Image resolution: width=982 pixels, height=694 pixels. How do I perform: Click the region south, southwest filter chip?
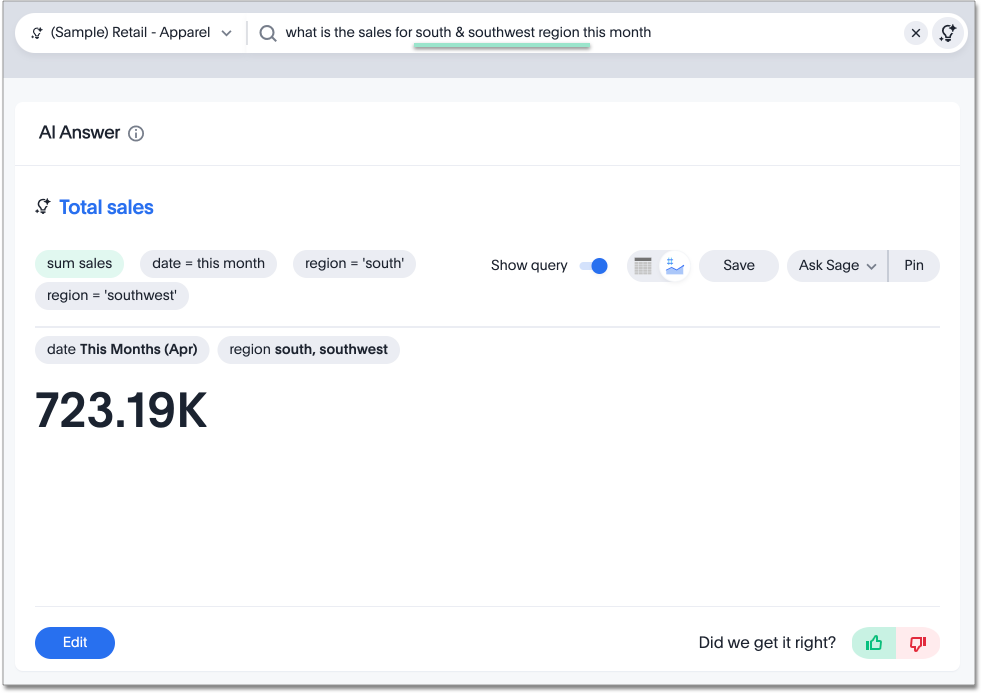pos(308,350)
